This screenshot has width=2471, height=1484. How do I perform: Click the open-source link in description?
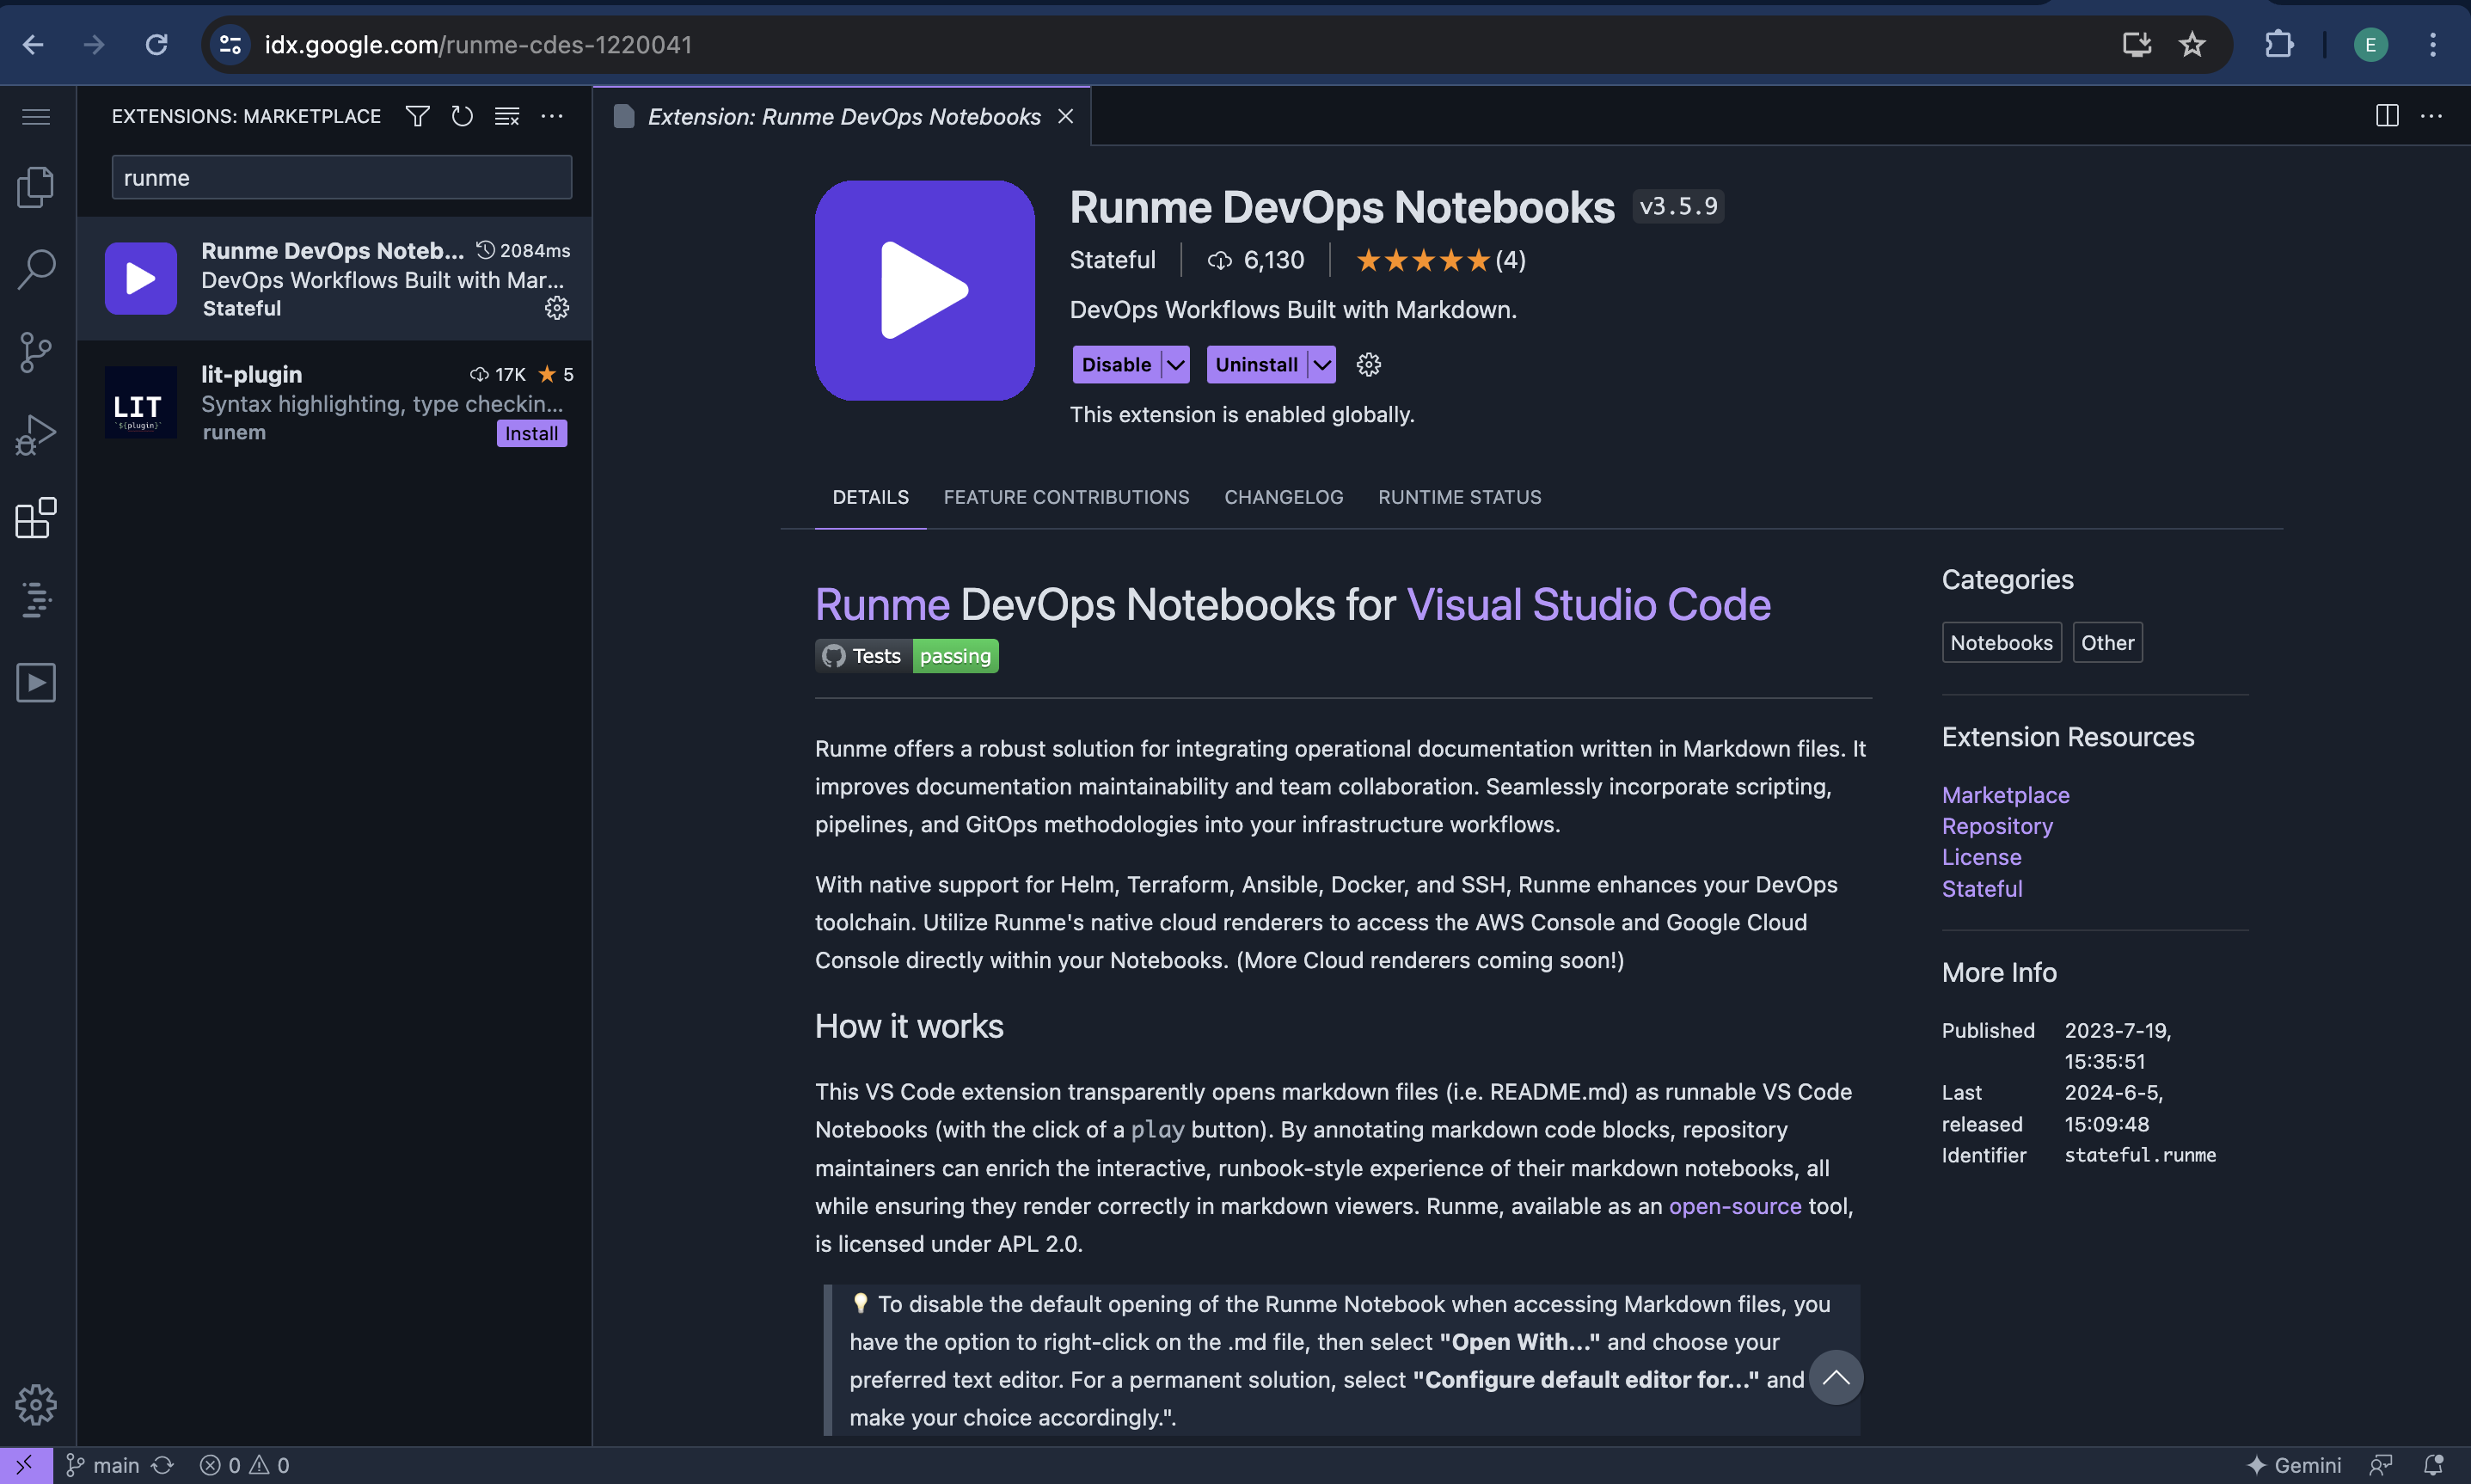pos(1735,1205)
